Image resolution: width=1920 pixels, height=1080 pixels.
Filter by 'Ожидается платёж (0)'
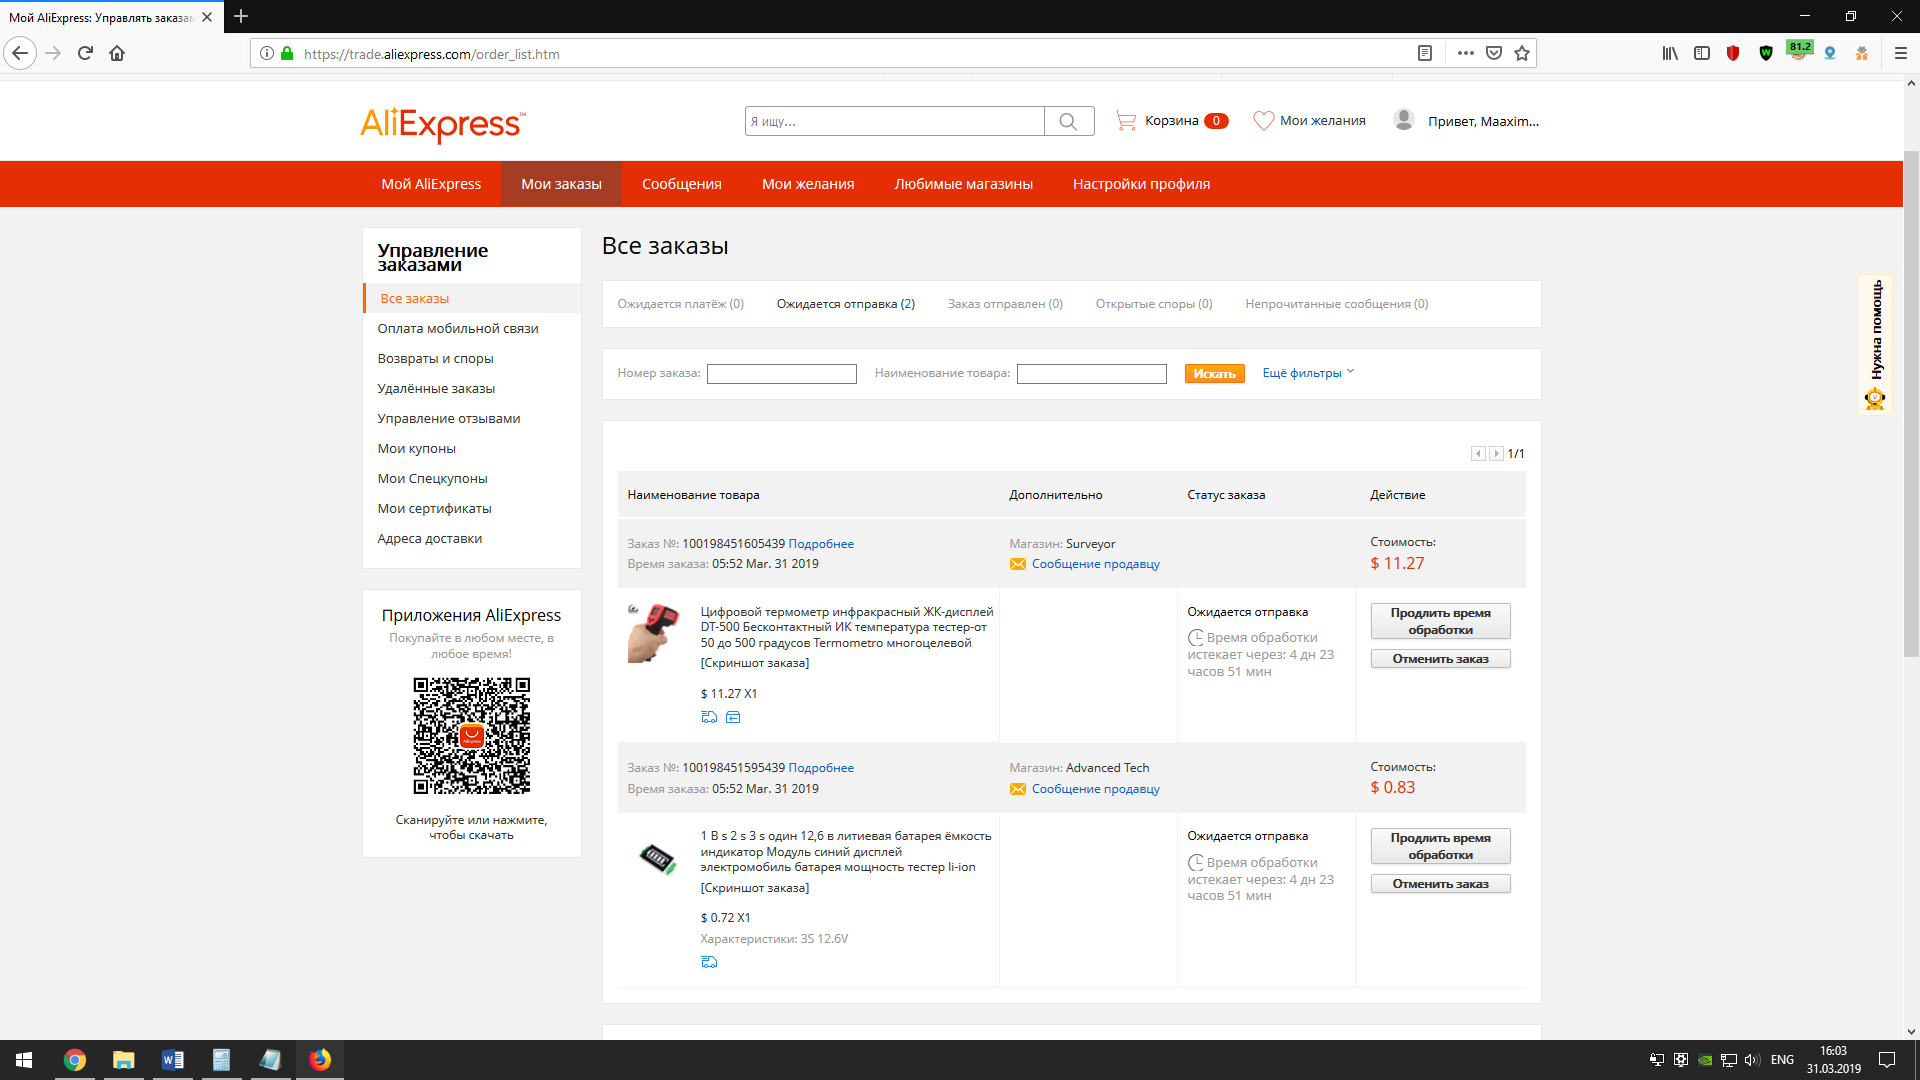click(681, 304)
